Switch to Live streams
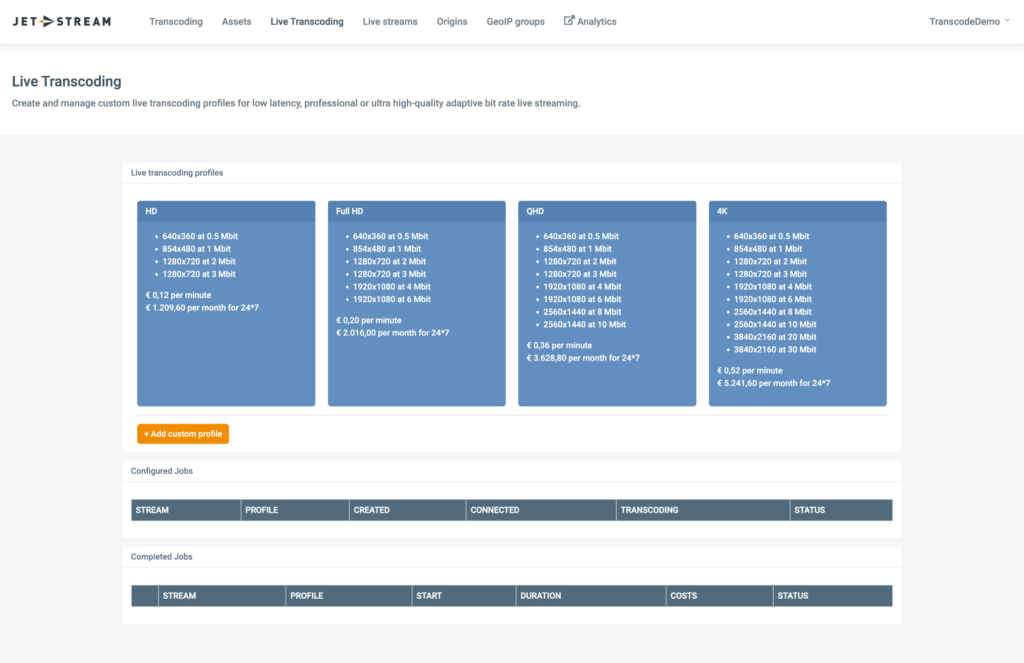The width and height of the screenshot is (1024, 663). (x=389, y=21)
